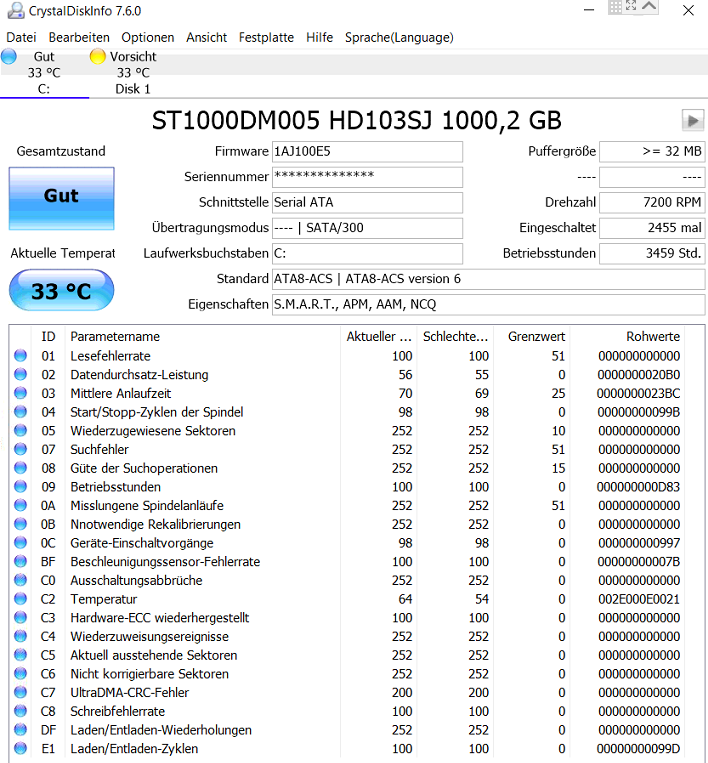The height and width of the screenshot is (763, 708).
Task: Click status icon for Lesefehlerrate row
Action: tap(20, 356)
